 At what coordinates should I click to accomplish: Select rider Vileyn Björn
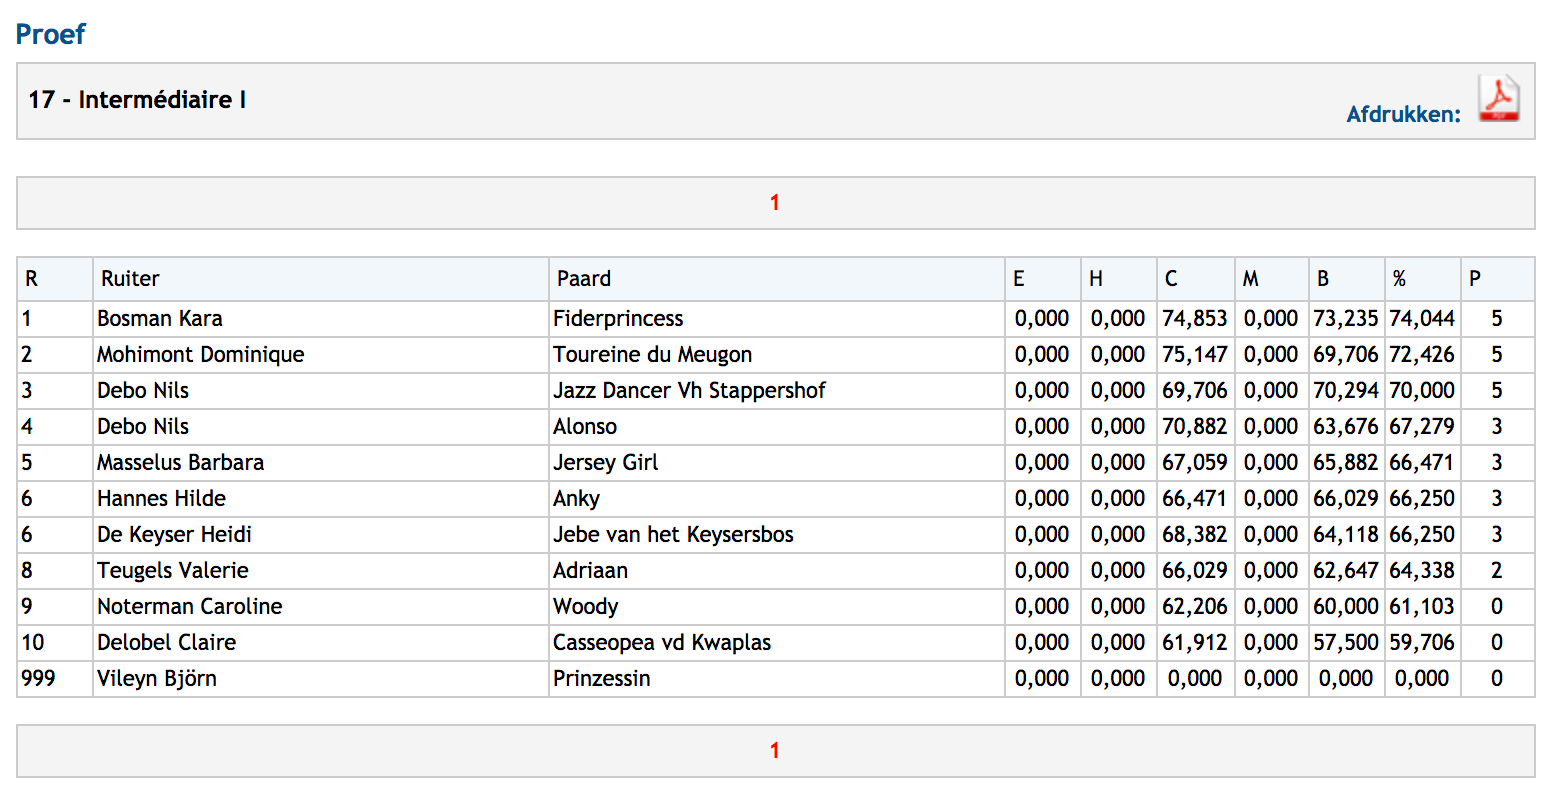(x=157, y=679)
